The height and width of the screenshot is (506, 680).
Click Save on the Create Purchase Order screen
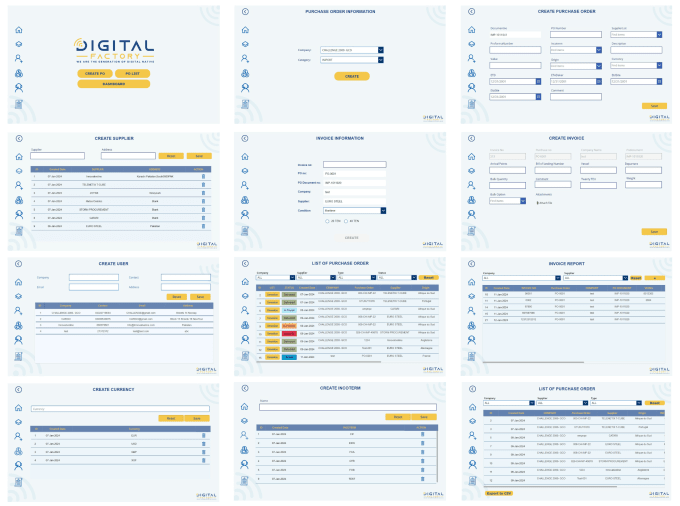click(x=654, y=106)
